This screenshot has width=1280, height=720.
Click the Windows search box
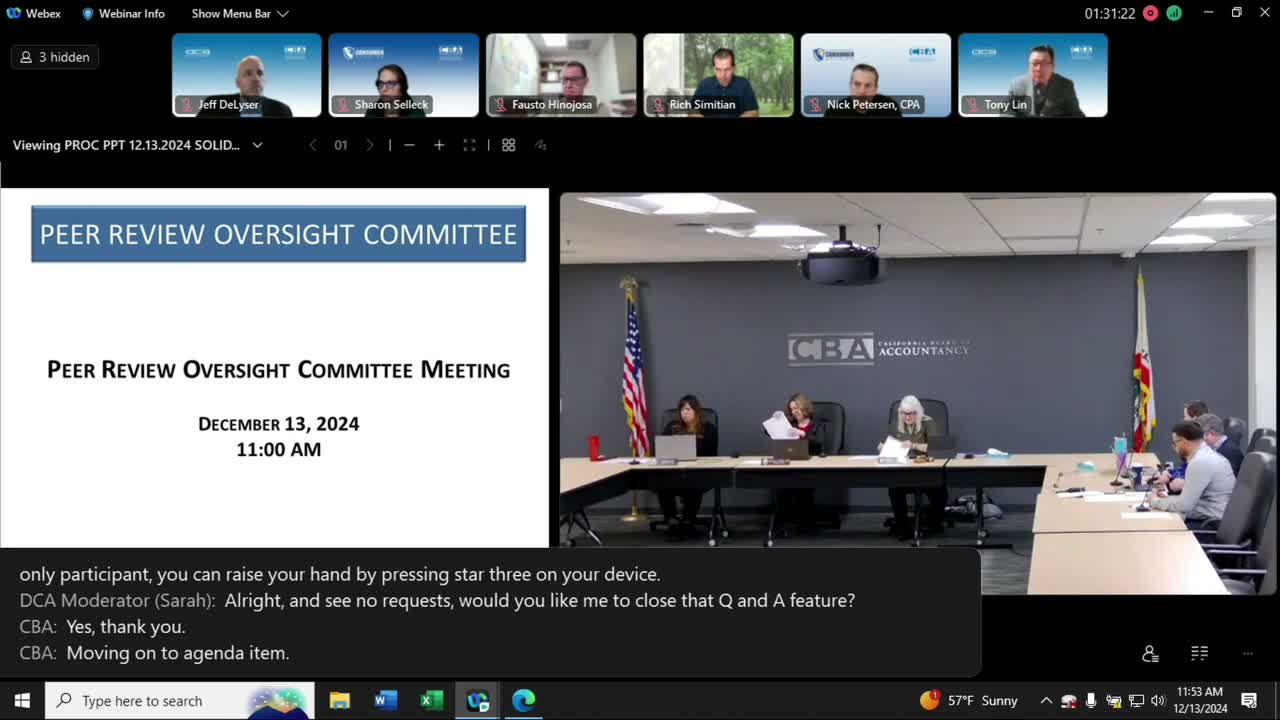coord(180,700)
